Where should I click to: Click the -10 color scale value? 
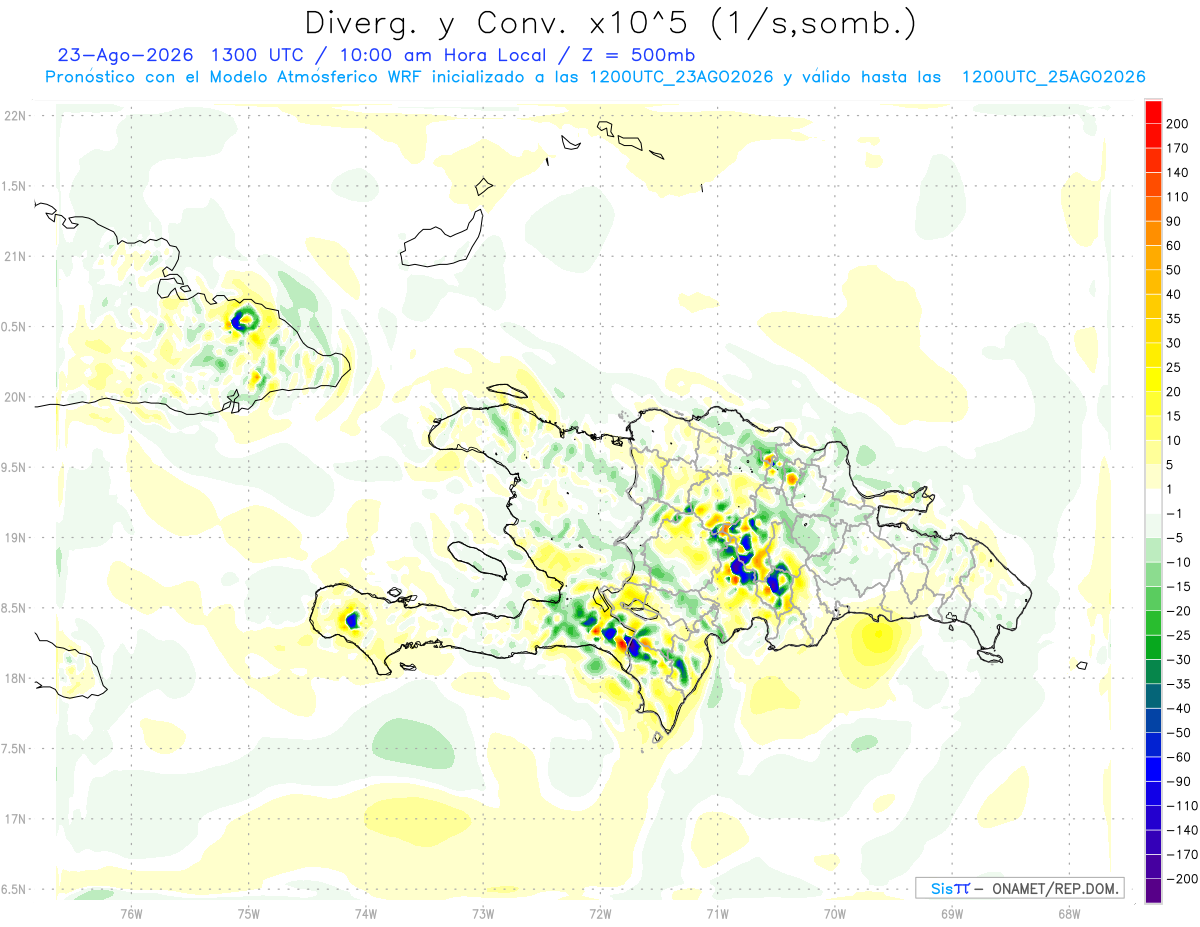1177,562
